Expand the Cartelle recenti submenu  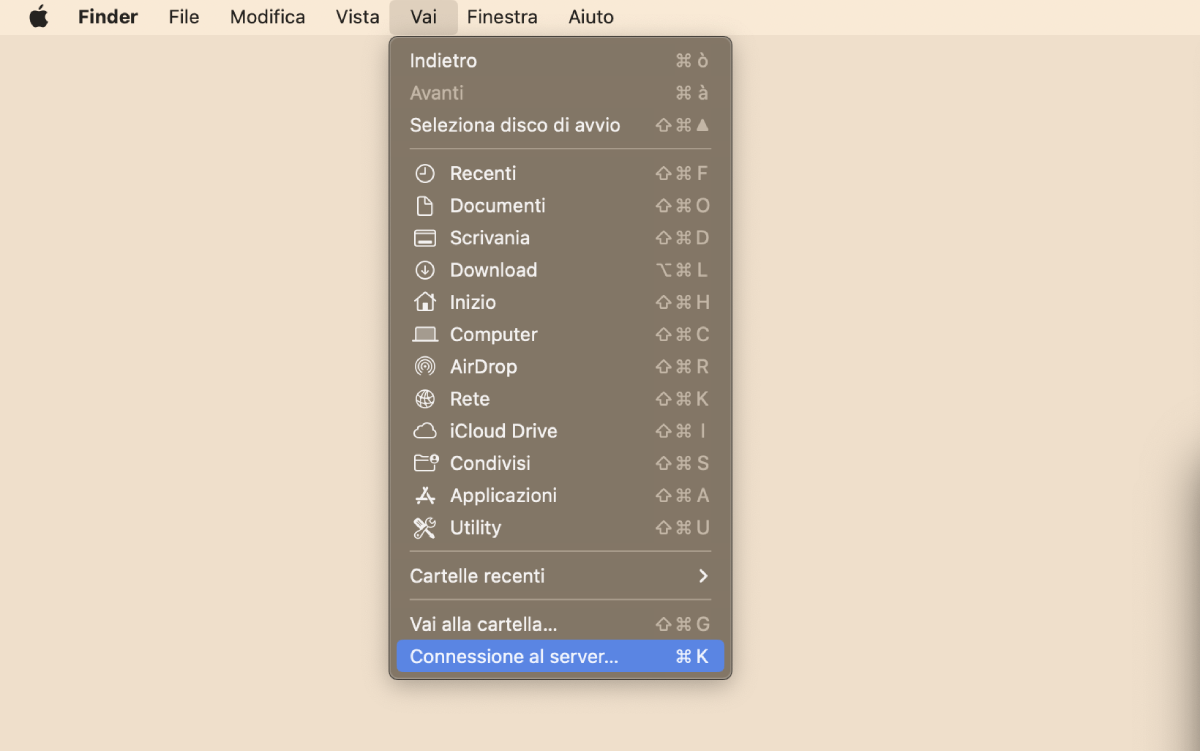560,576
